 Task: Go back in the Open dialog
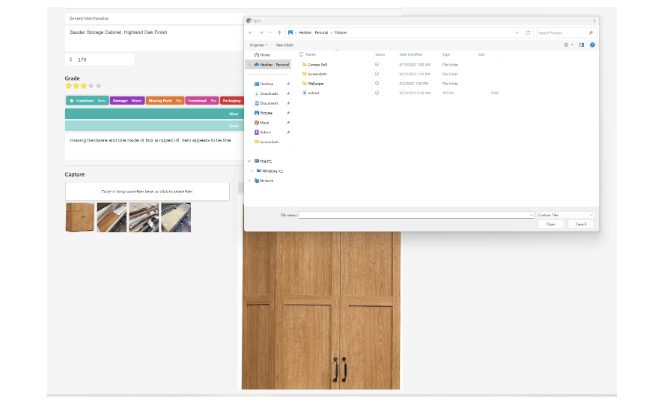(250, 33)
